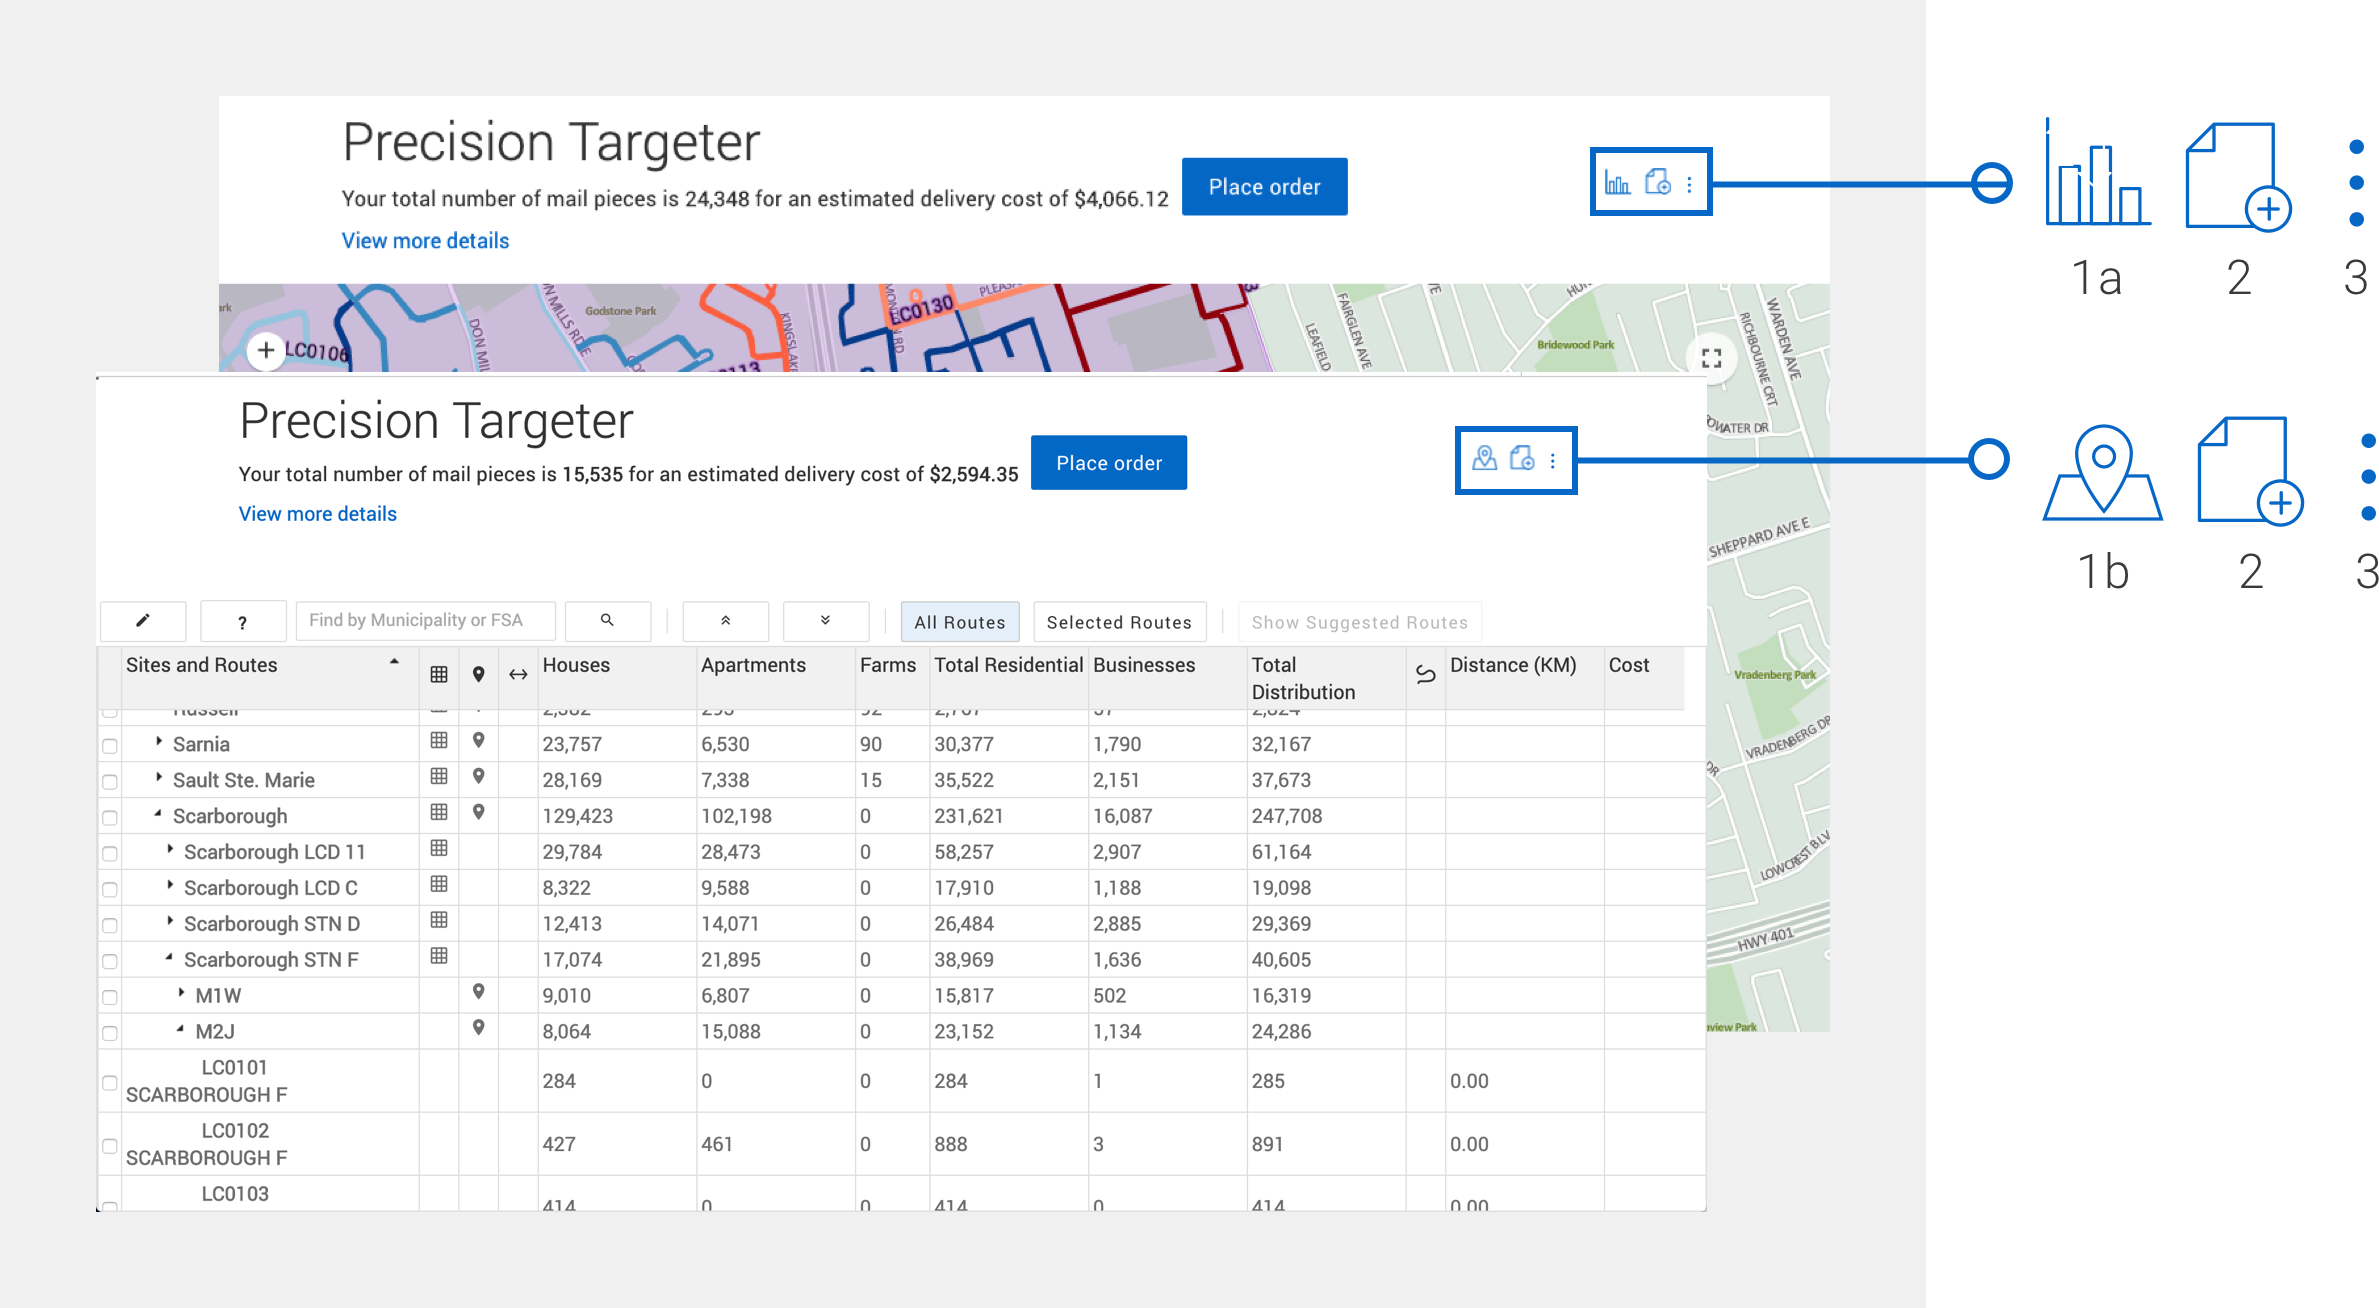Expand the Sarnia tree node
Image resolution: width=2379 pixels, height=1308 pixels.
click(x=159, y=742)
